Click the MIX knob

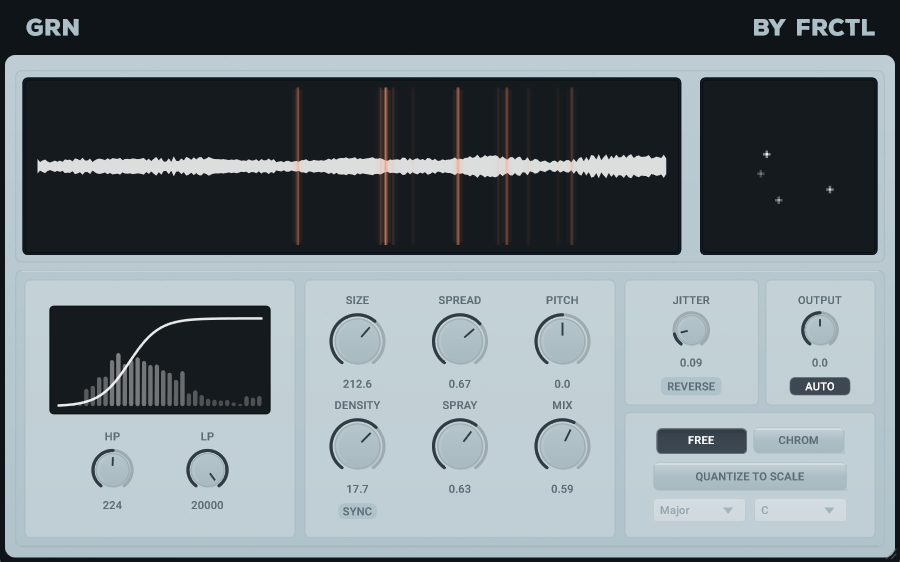(x=562, y=446)
